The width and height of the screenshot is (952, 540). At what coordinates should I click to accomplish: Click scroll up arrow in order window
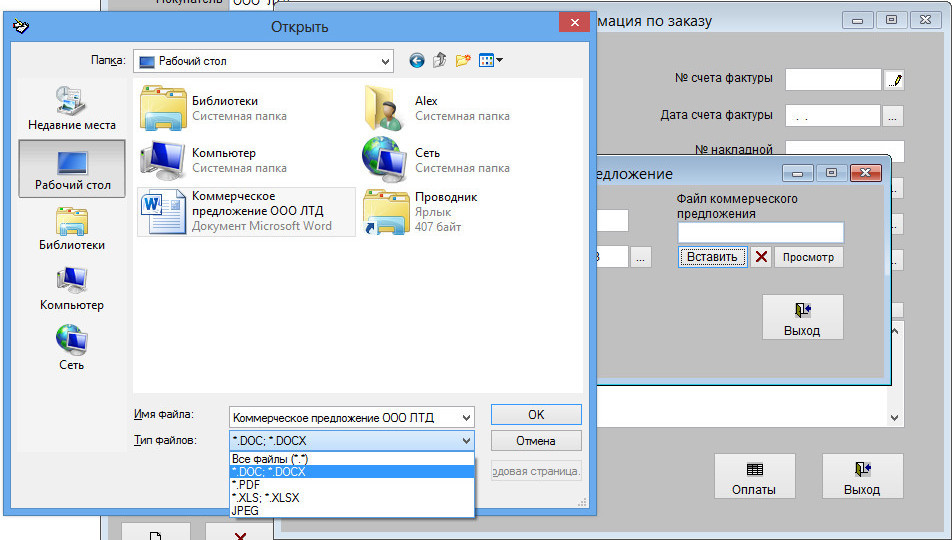[x=894, y=332]
